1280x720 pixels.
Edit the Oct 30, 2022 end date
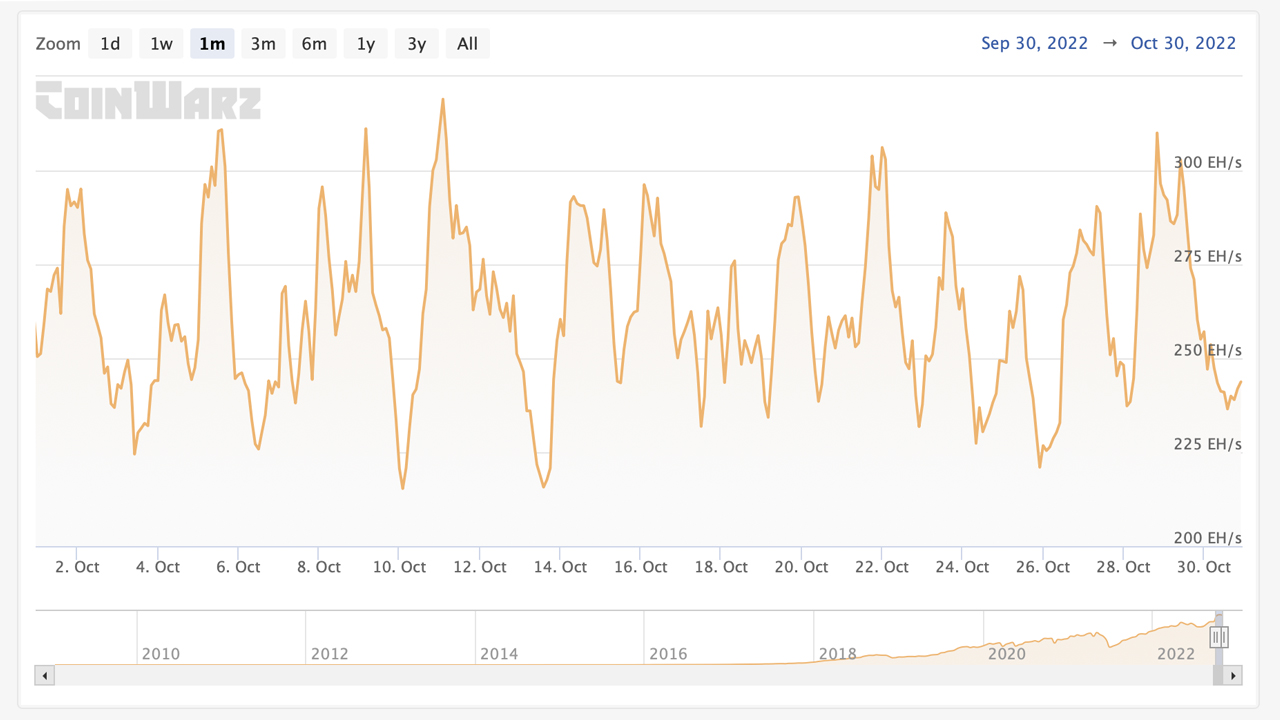1183,43
